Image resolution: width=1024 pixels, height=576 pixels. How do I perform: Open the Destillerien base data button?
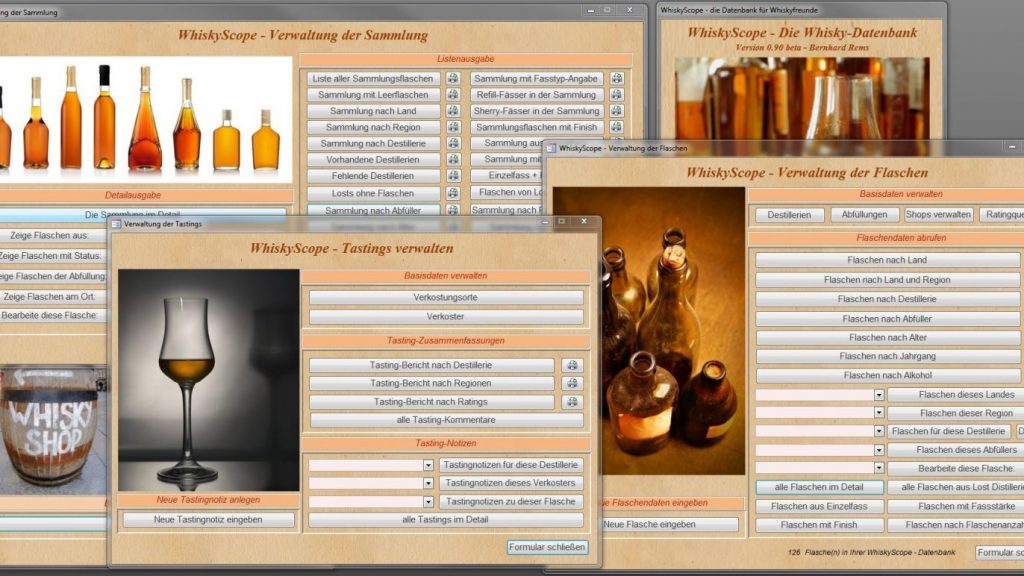[x=789, y=215]
